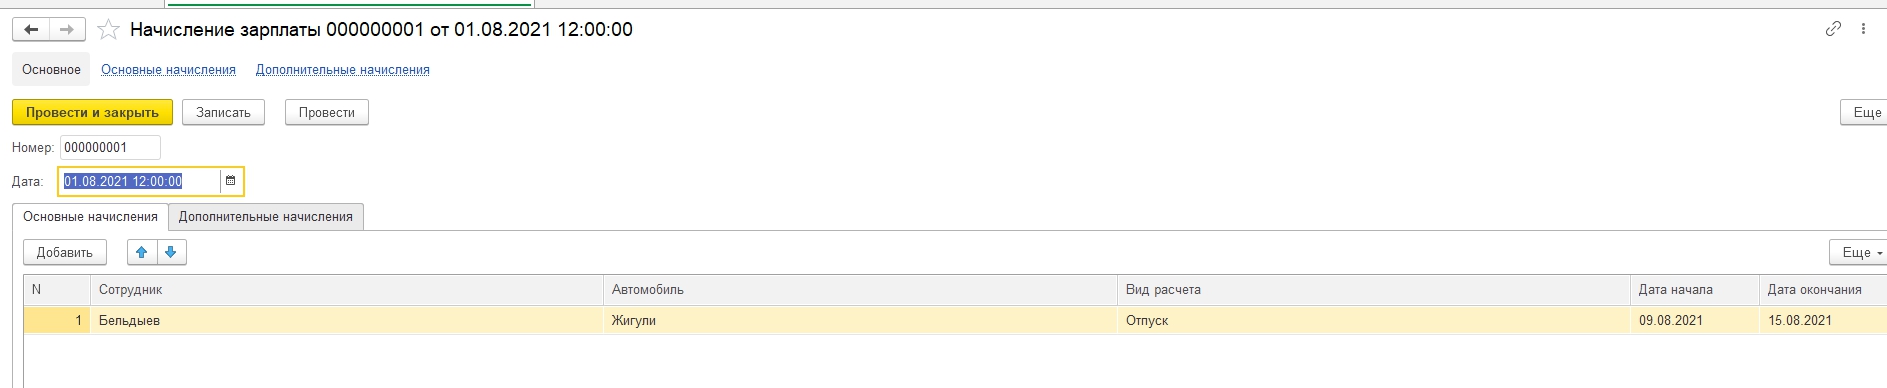This screenshot has height=388, width=1887.
Task: Open the Дополнительные начисления navigation link
Action: click(343, 70)
